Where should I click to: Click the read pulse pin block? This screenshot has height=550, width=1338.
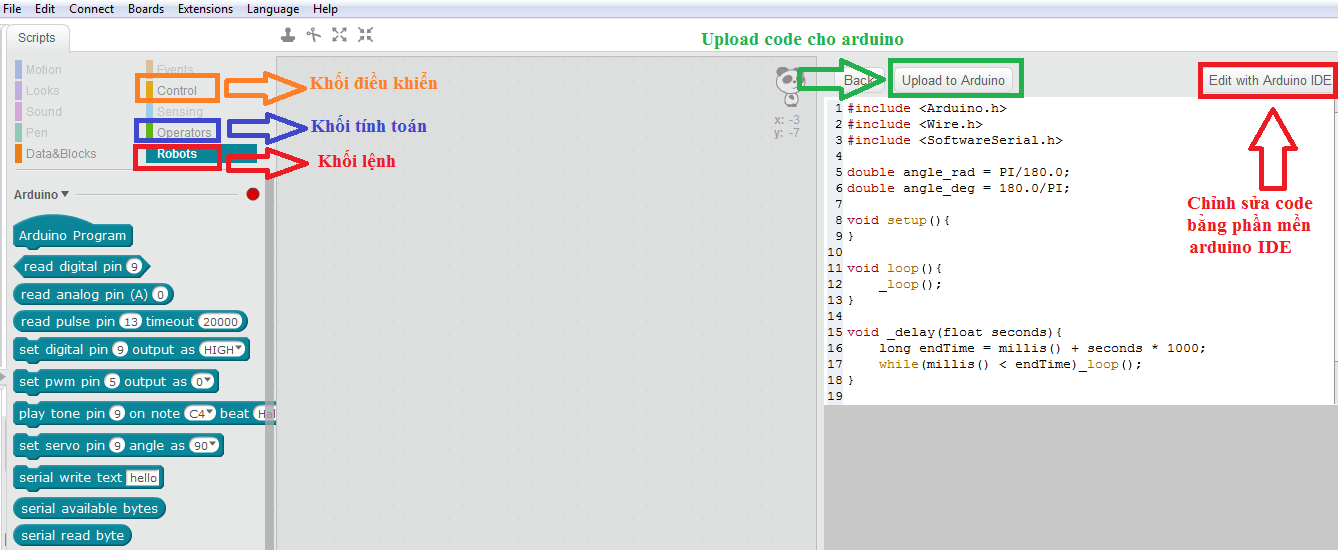(130, 322)
